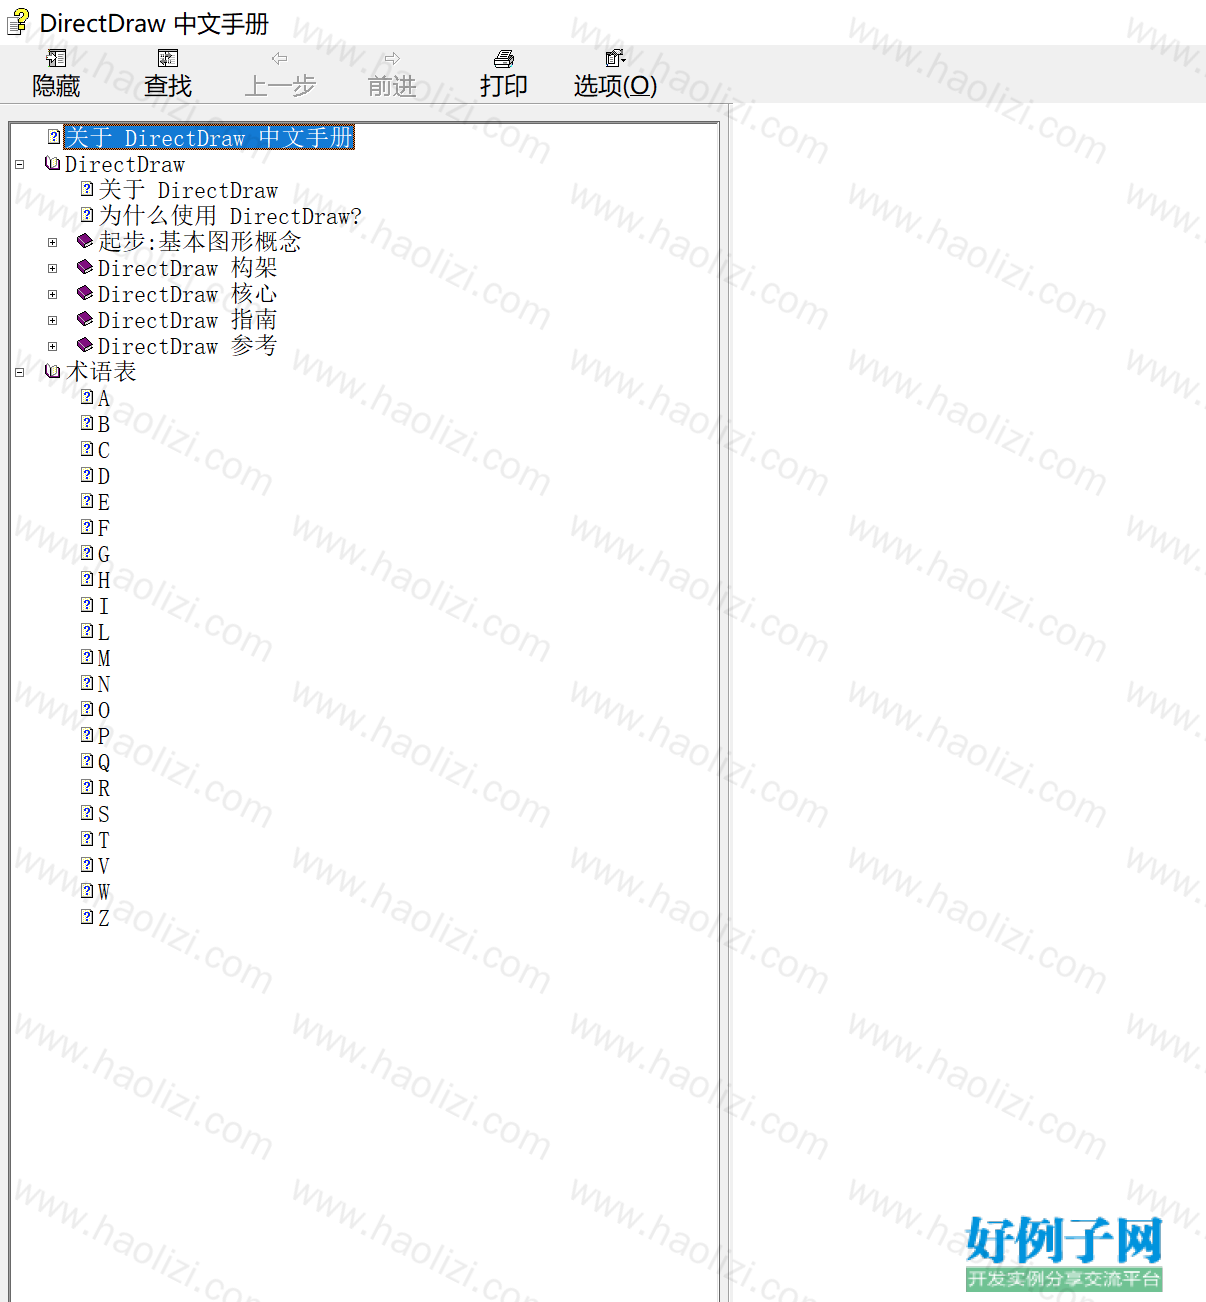Click the Back (上一步) arrow icon
The height and width of the screenshot is (1302, 1206).
(280, 59)
